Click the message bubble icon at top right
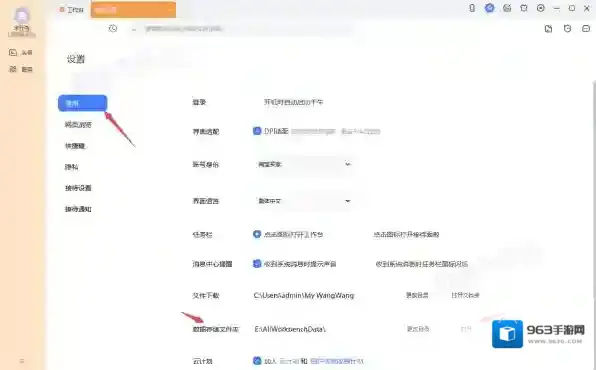 click(x=586, y=29)
